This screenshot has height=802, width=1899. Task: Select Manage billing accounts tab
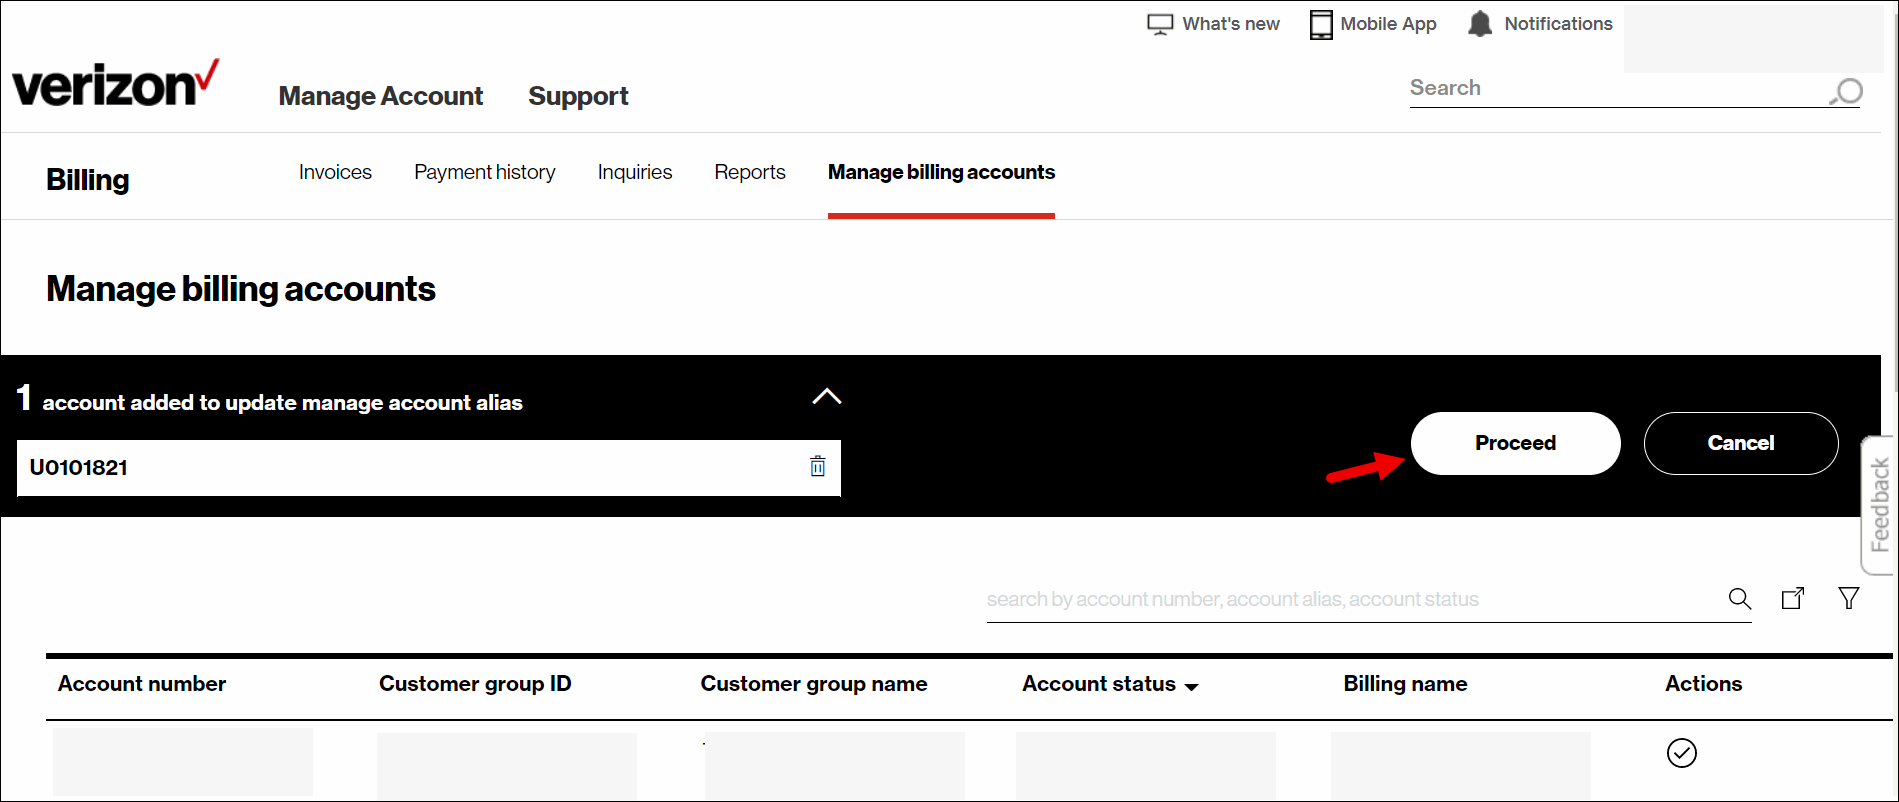pyautogui.click(x=941, y=172)
